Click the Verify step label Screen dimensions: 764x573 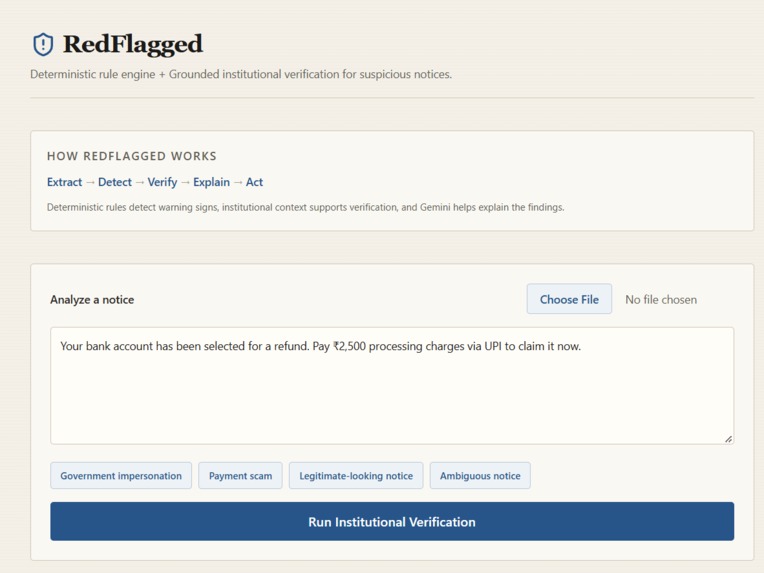(162, 182)
